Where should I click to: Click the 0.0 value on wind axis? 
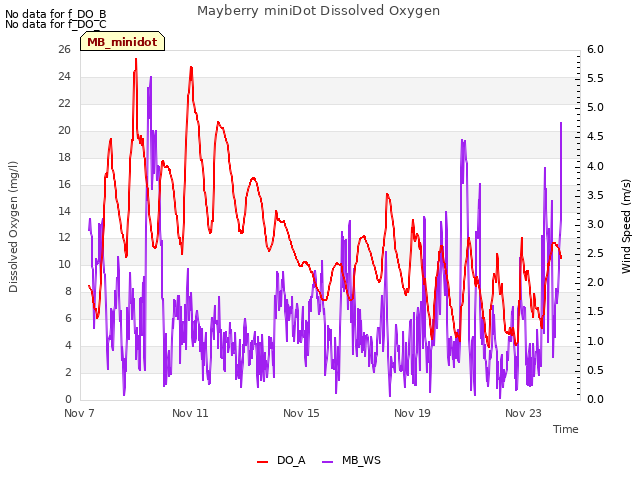(595, 399)
